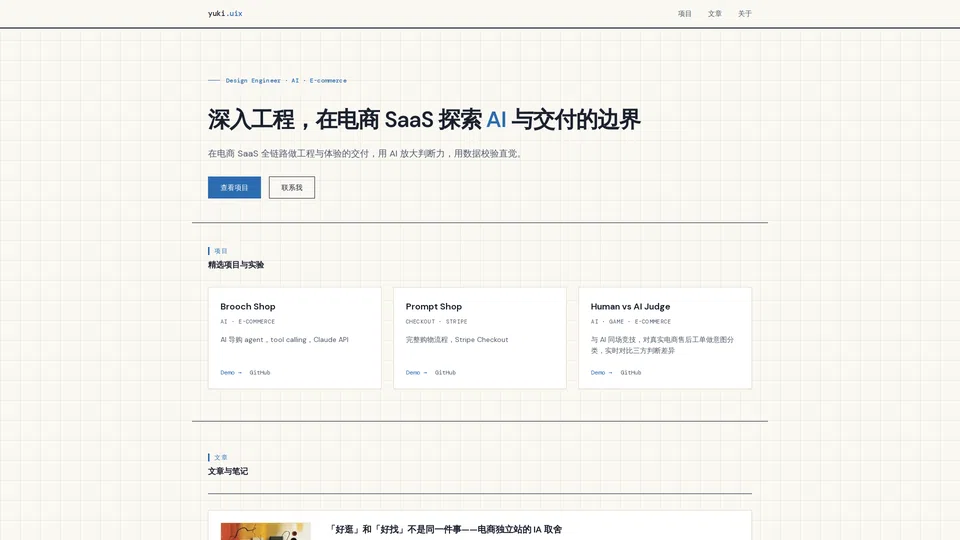Viewport: 960px width, 540px height.
Task: Click the AI · E-COMMERCE tag on Brooch Shop
Action: [247, 321]
